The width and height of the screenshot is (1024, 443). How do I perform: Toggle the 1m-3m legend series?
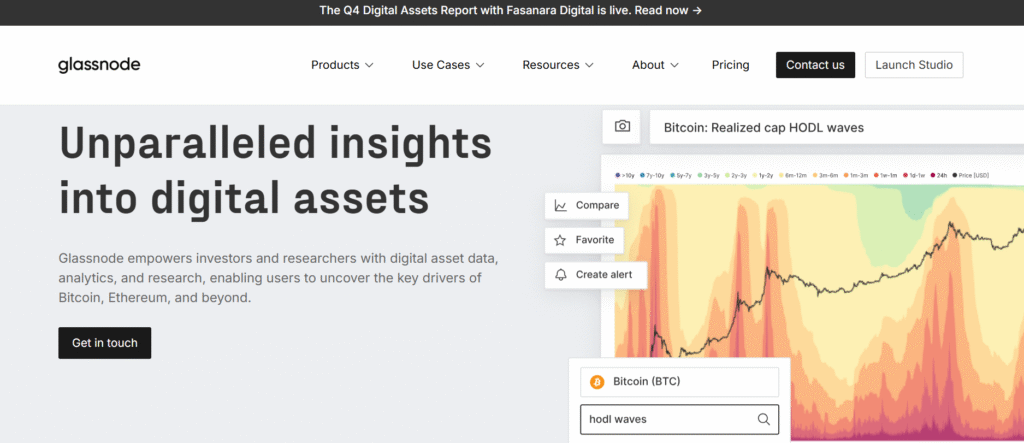pos(856,175)
